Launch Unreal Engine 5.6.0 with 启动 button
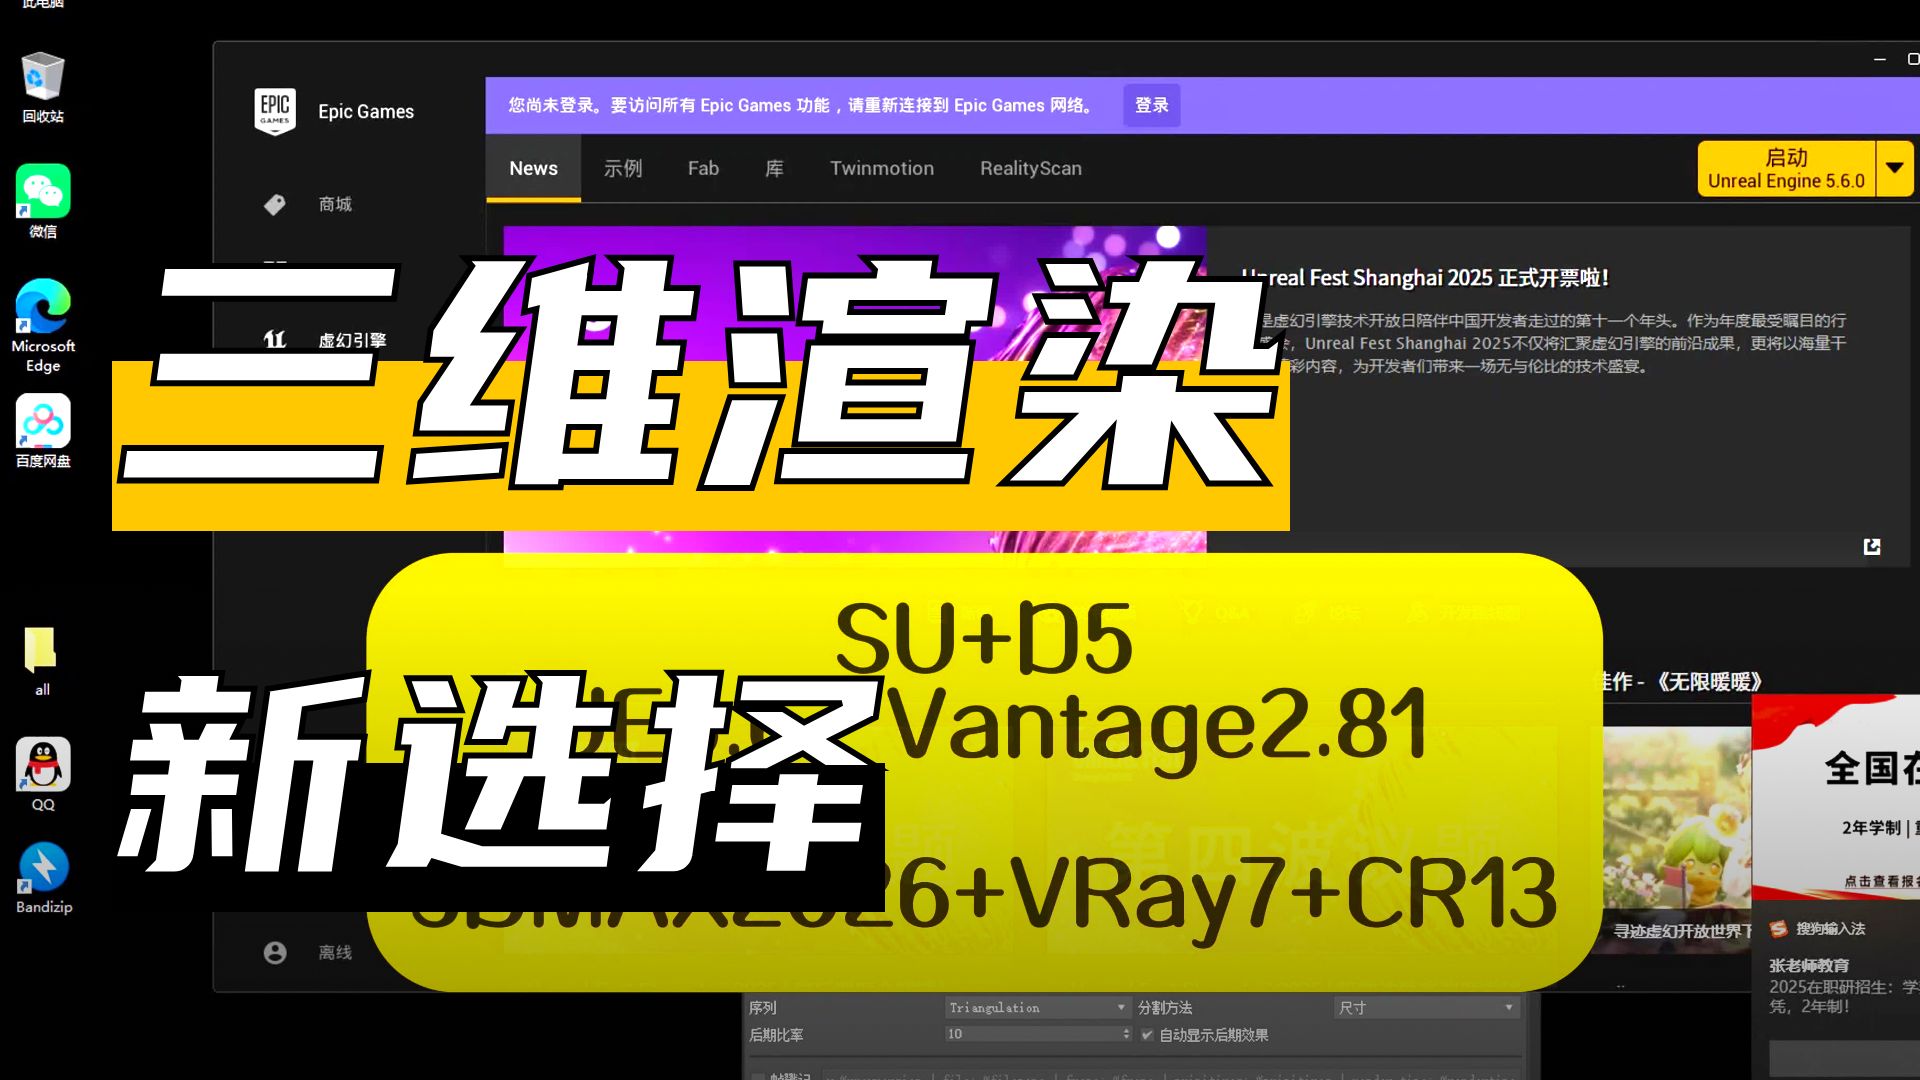This screenshot has width=1920, height=1080. point(1786,168)
